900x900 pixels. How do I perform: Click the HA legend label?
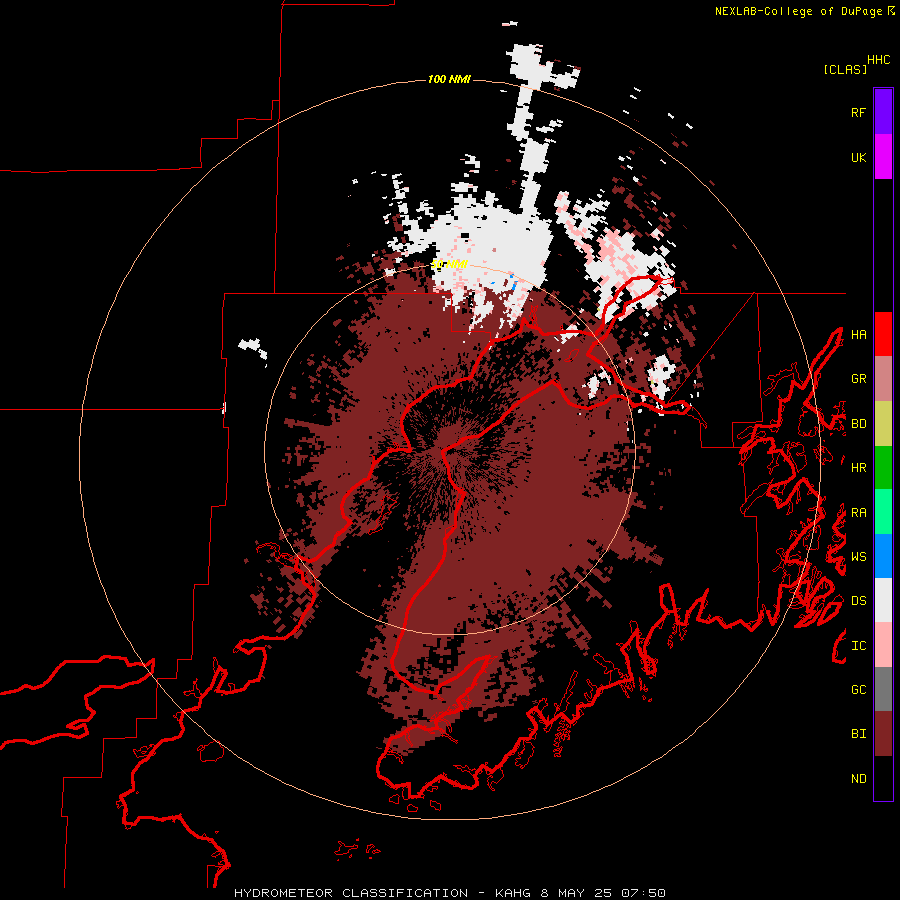point(858,335)
